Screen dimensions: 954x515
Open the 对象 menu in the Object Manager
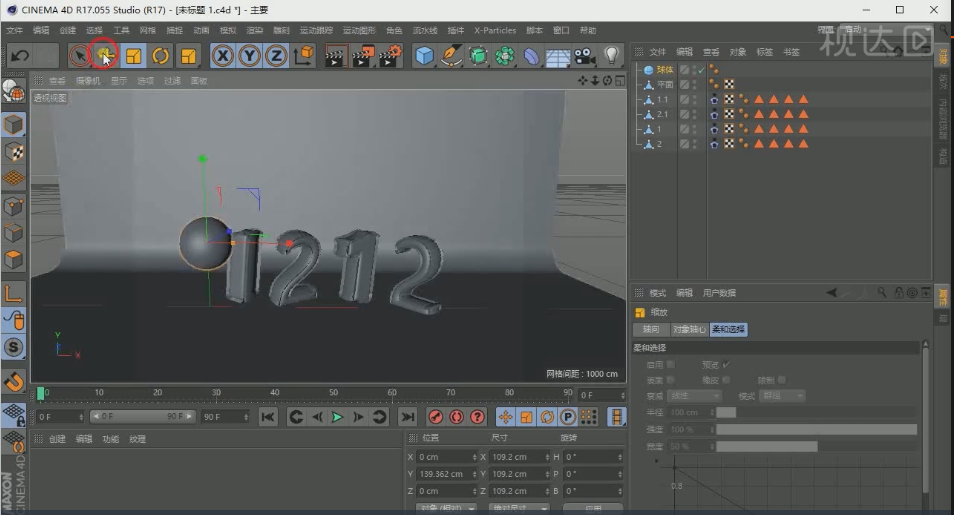(x=737, y=52)
